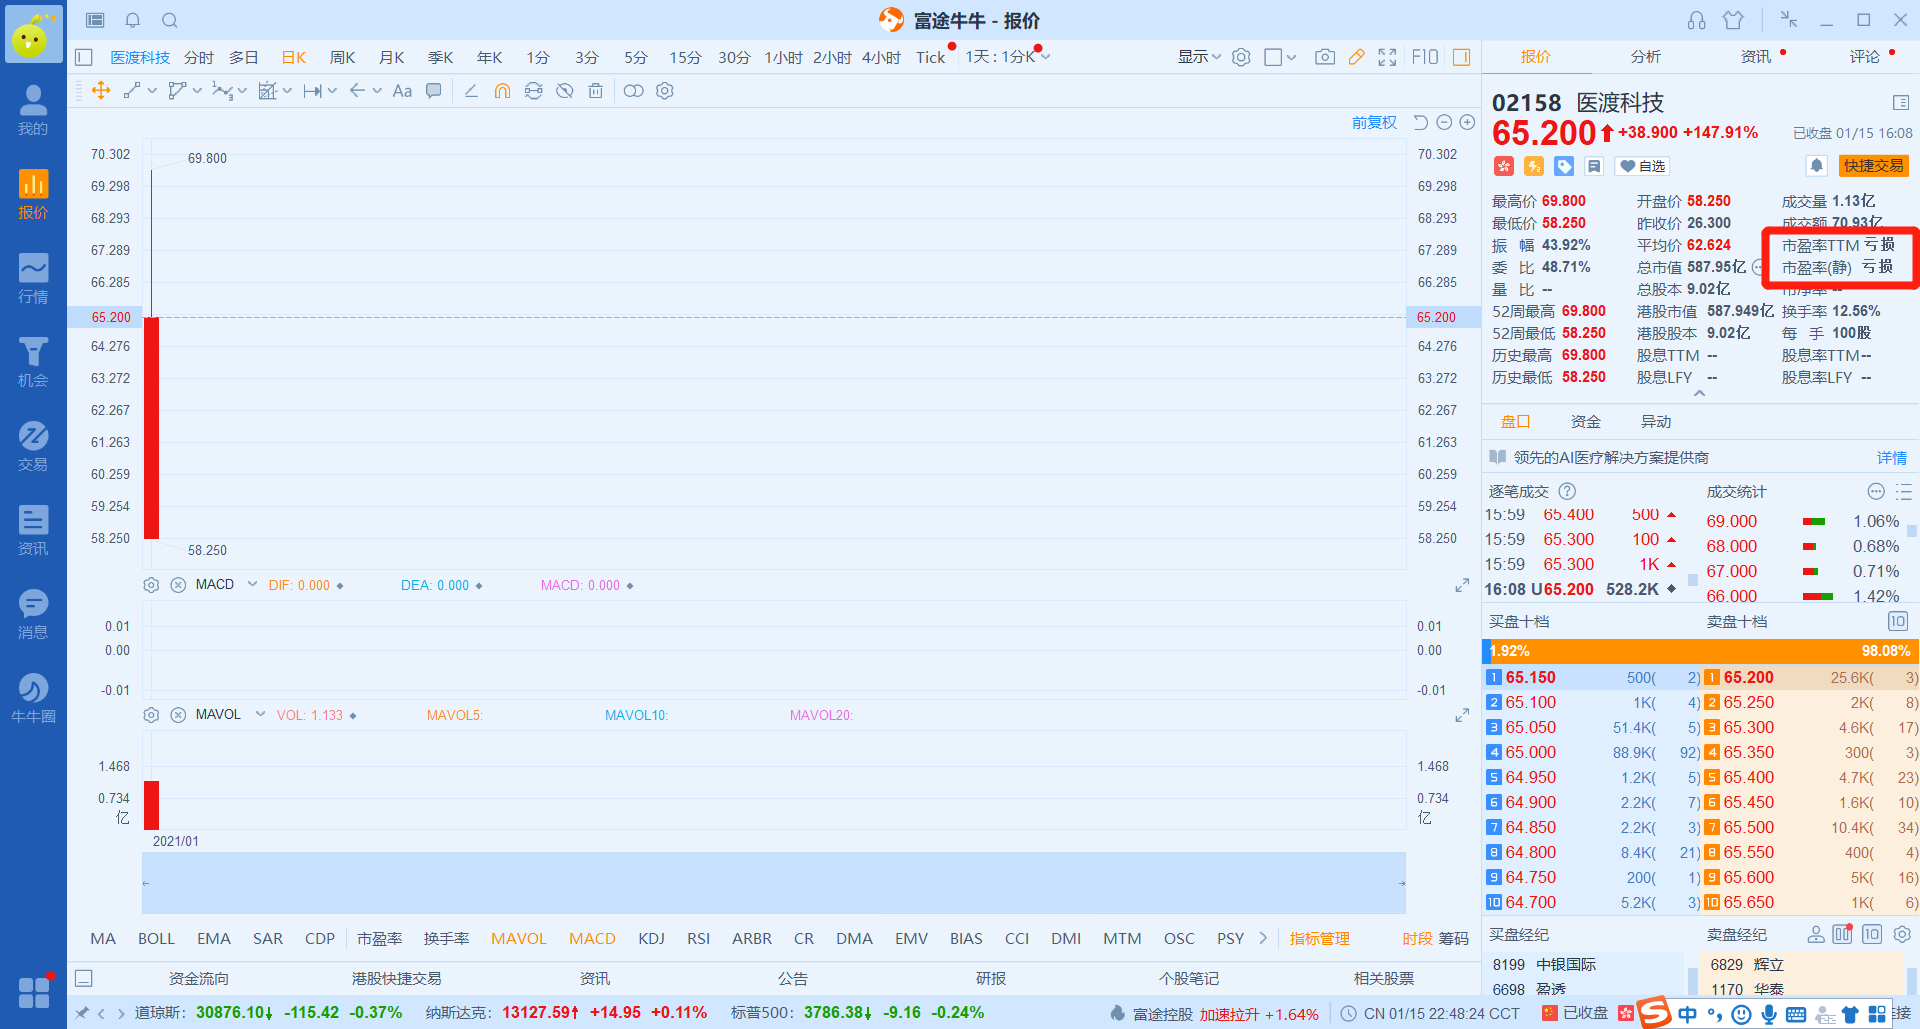1920x1029 pixels.
Task: Open the F10 company info button
Action: (1425, 57)
